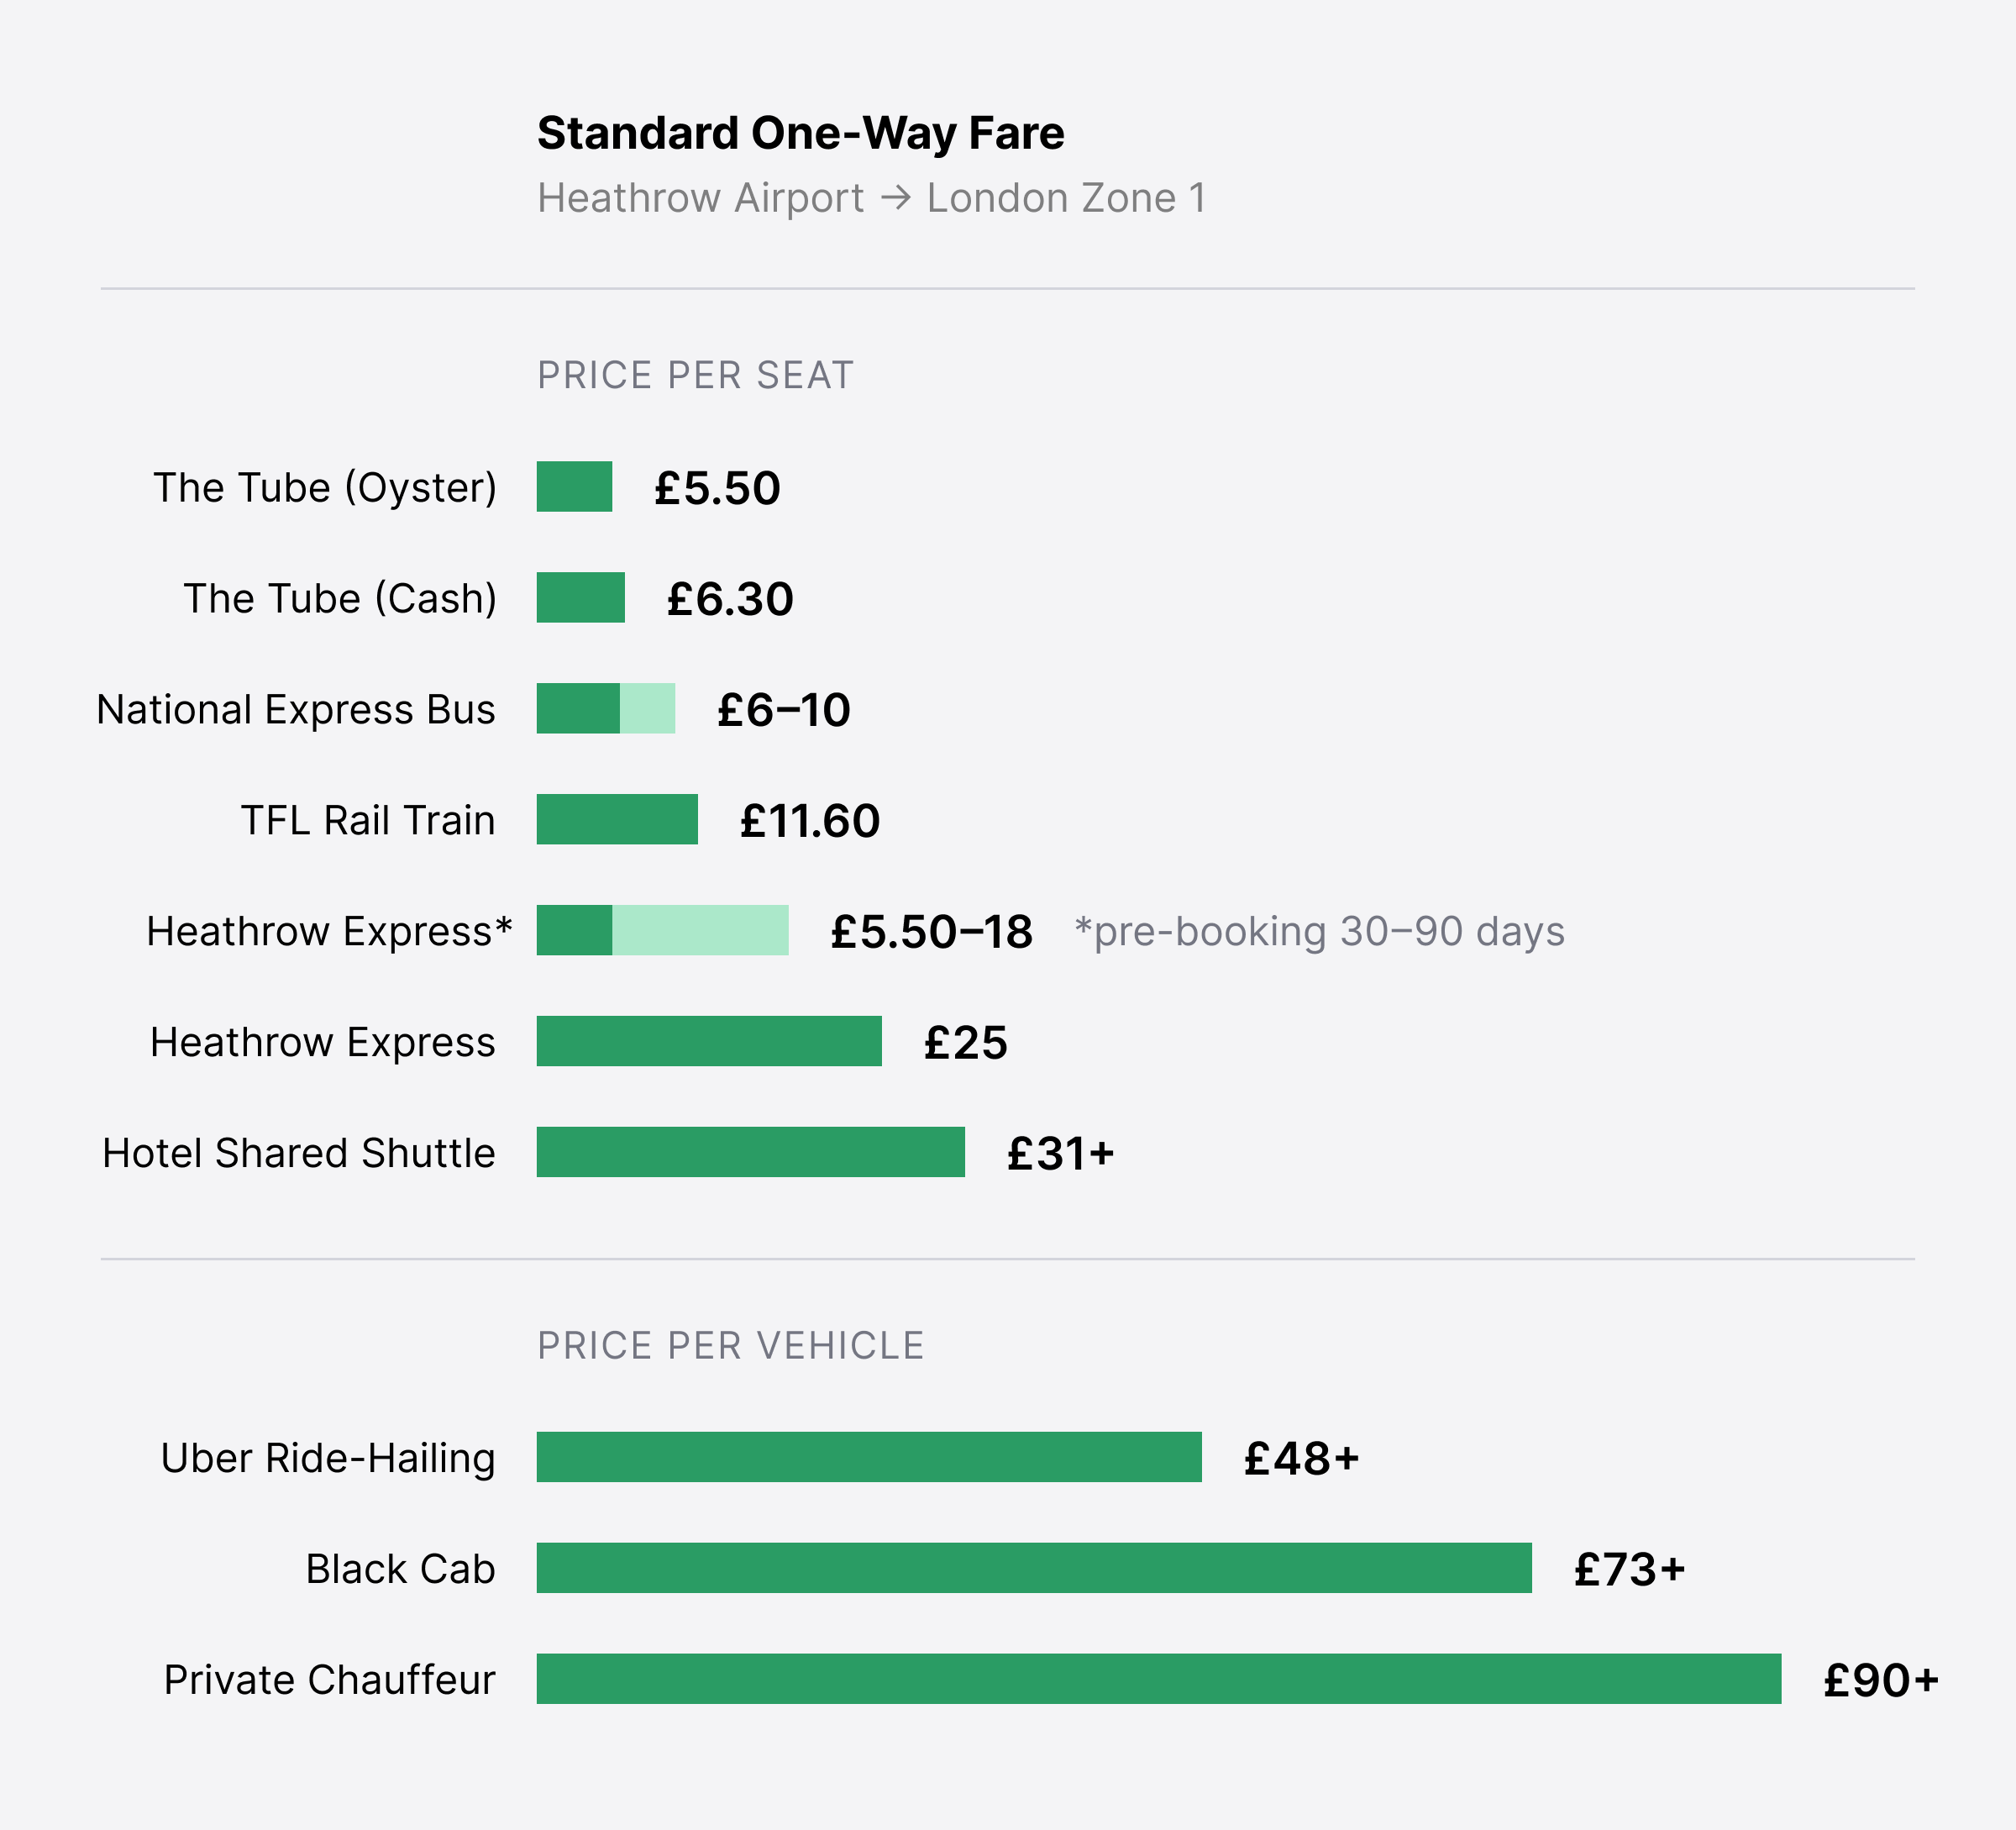Select the Heathrow Airport to London subtitle

coord(871,198)
